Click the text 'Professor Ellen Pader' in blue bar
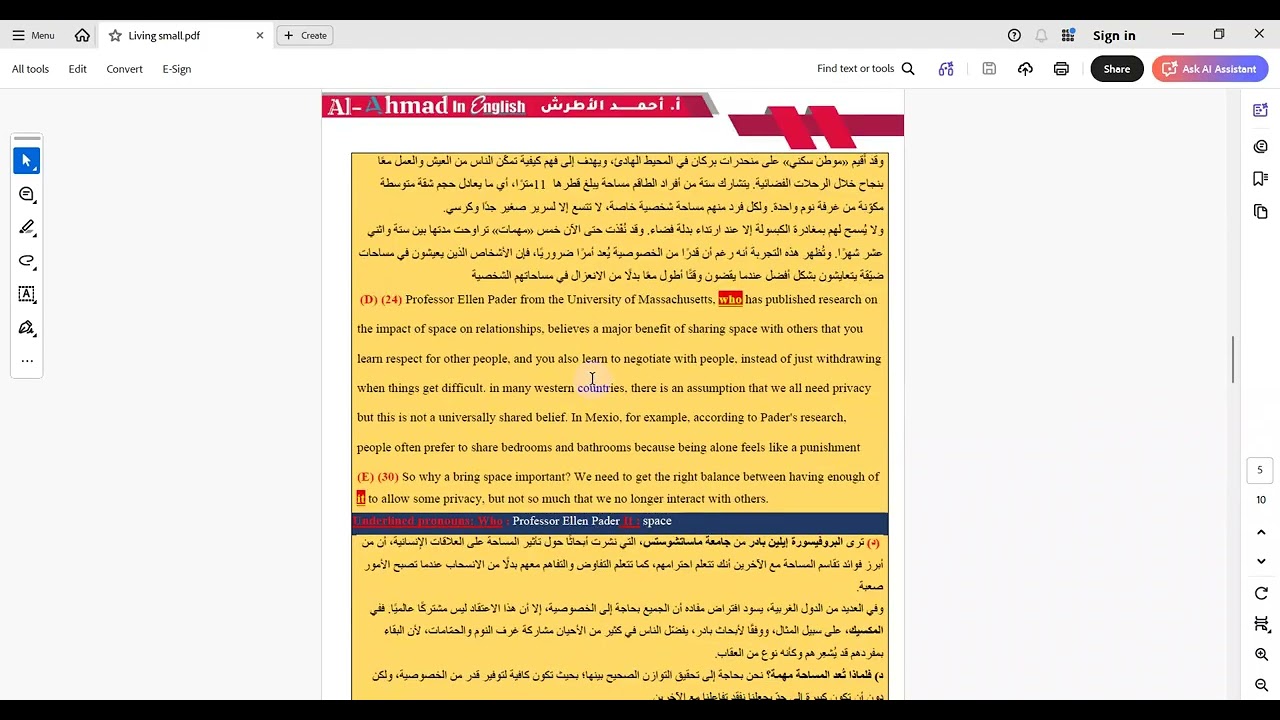The image size is (1280, 720). [x=566, y=521]
